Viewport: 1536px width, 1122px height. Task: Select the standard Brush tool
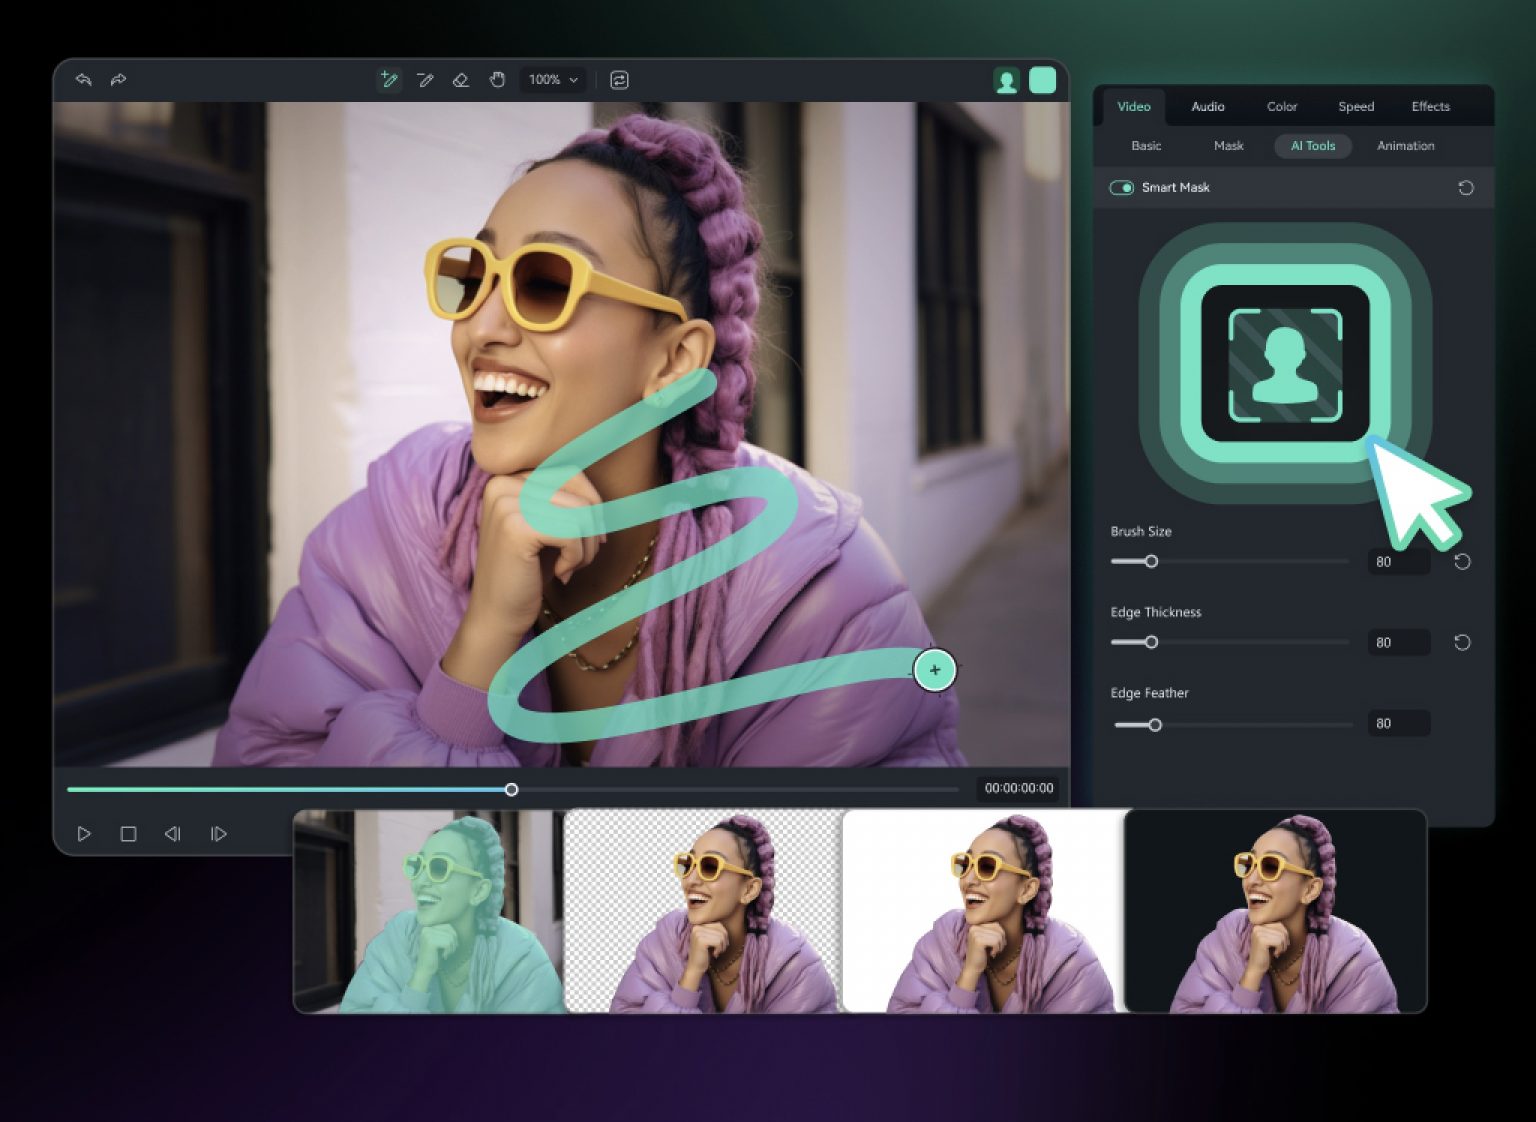click(425, 80)
